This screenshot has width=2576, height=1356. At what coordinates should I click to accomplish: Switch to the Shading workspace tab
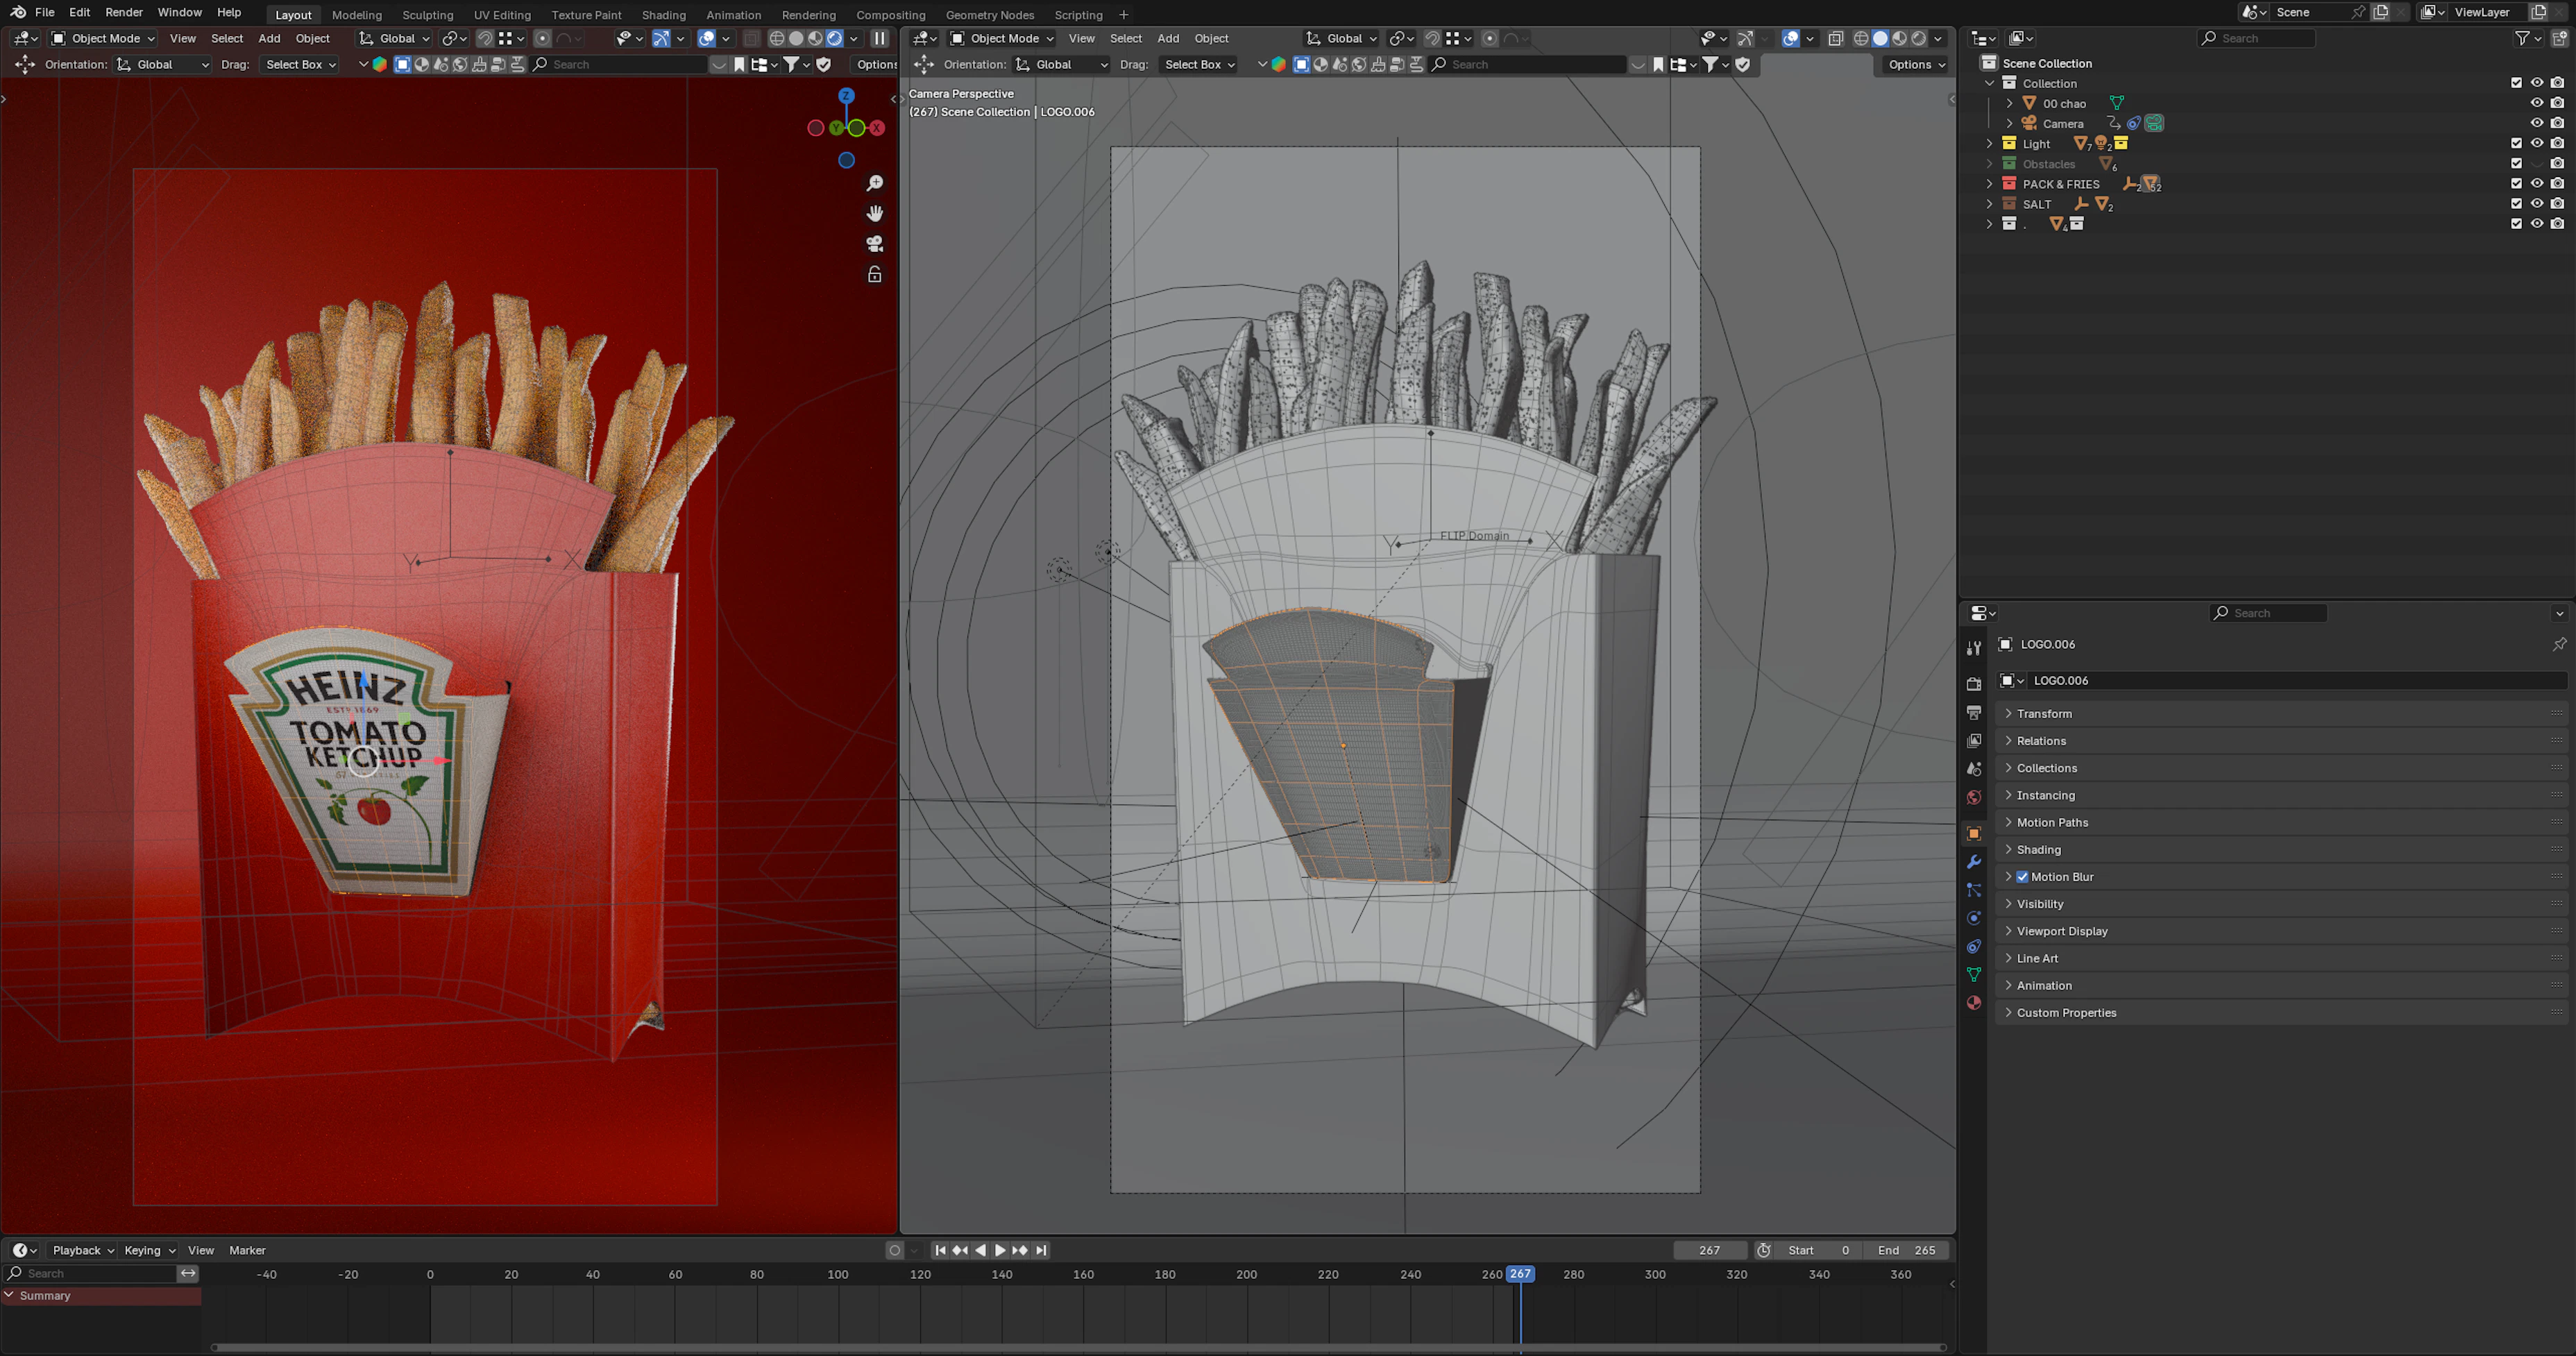coord(664,15)
